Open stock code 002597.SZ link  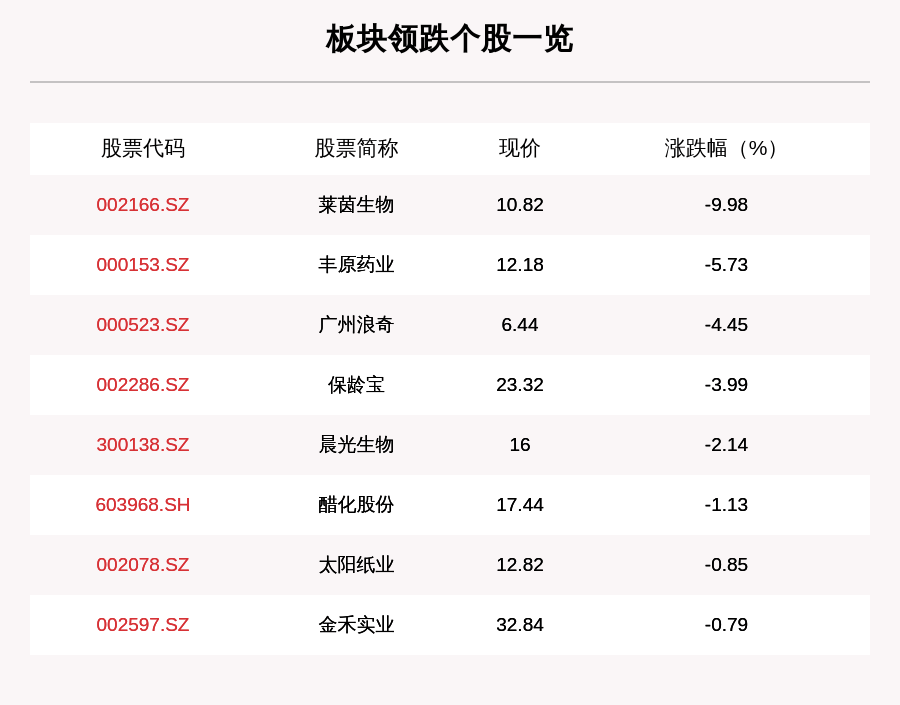pyautogui.click(x=143, y=625)
